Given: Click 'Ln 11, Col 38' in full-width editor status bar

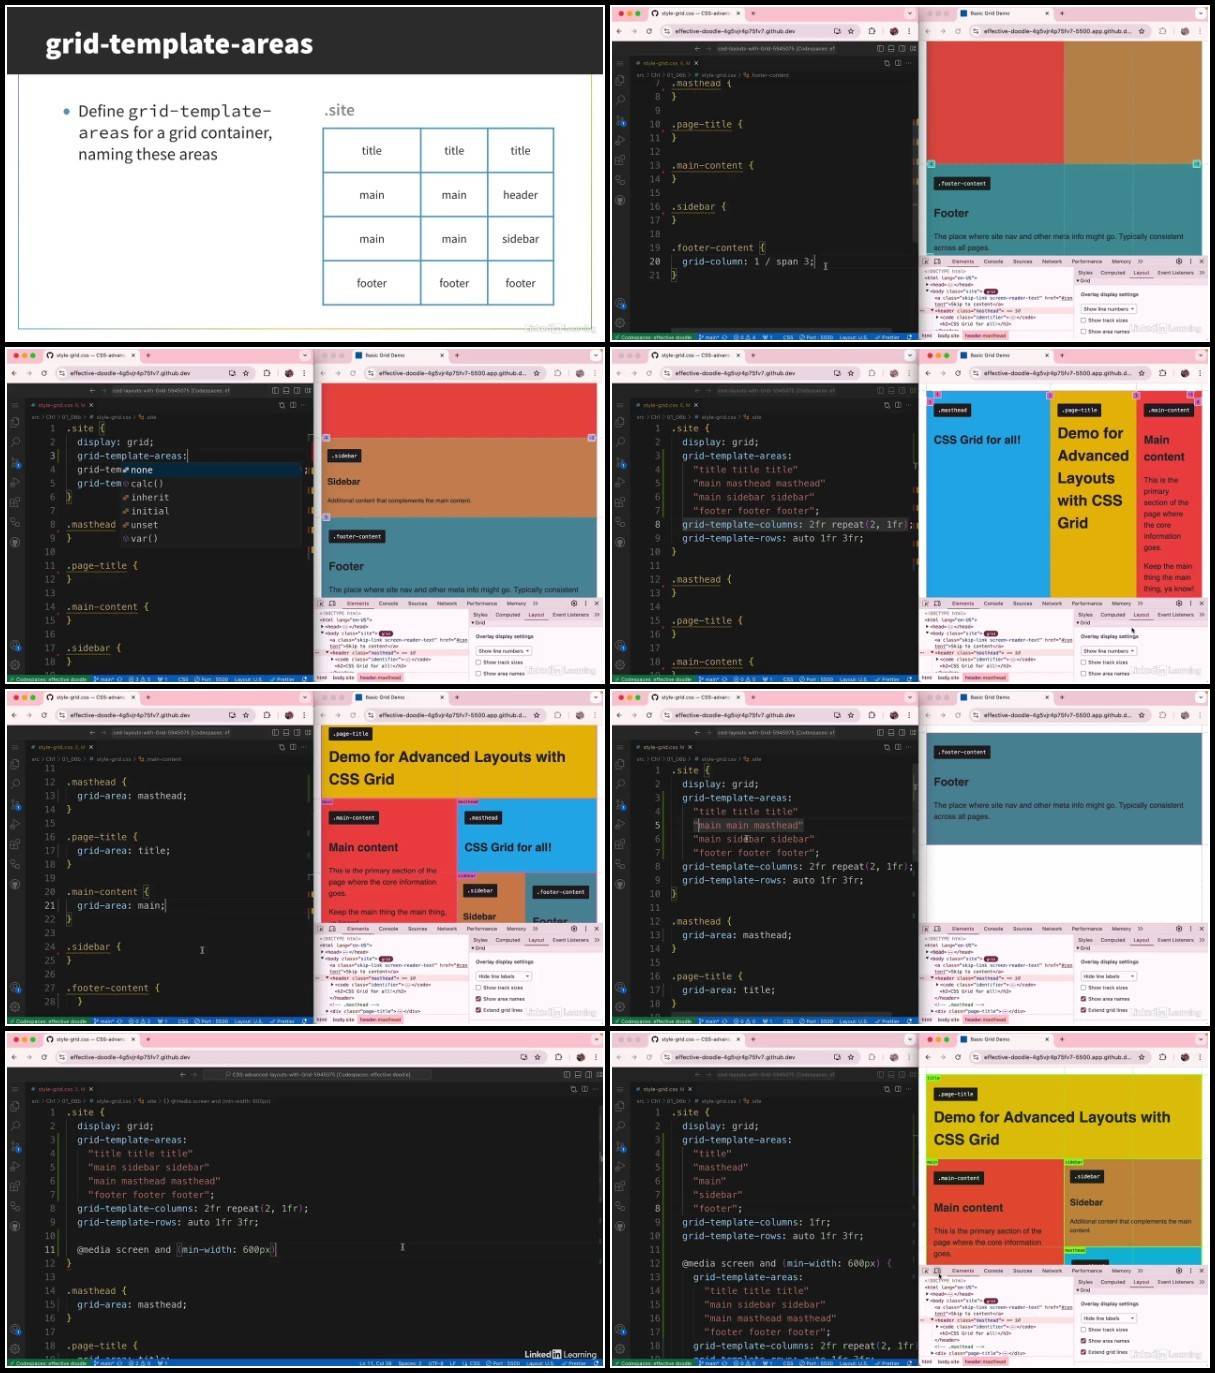Looking at the screenshot, I should (x=376, y=1363).
